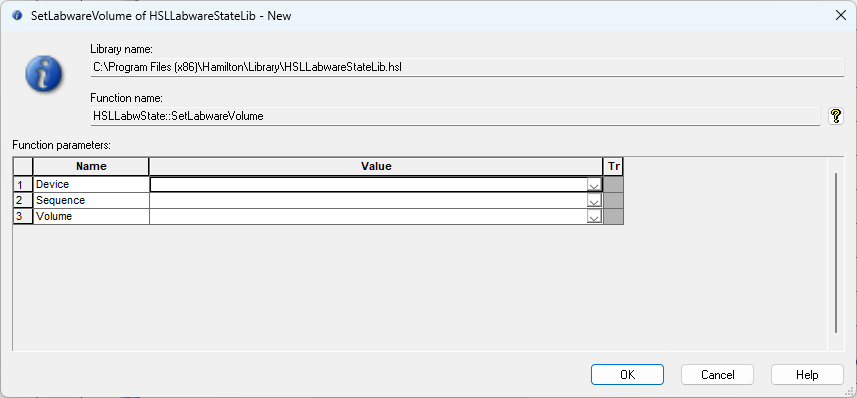Click the gray Tr cell for Device

pyautogui.click(x=613, y=184)
